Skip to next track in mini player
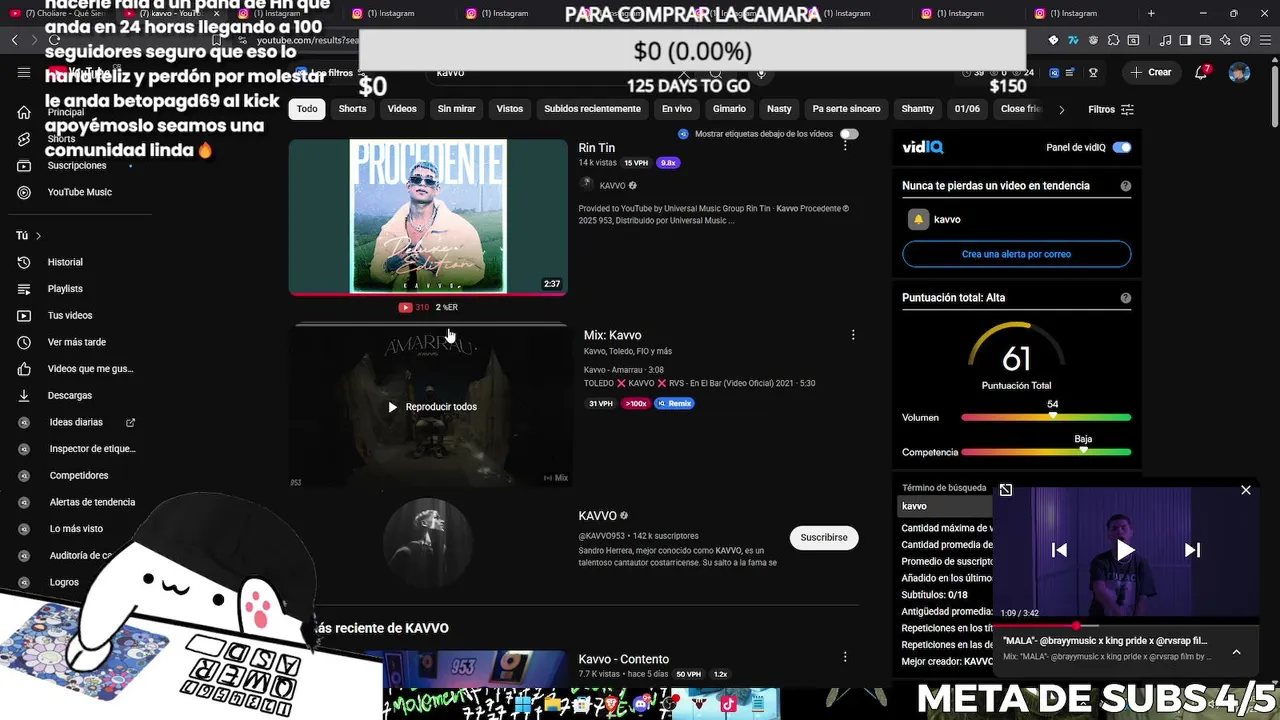1280x720 pixels. 1192,550
